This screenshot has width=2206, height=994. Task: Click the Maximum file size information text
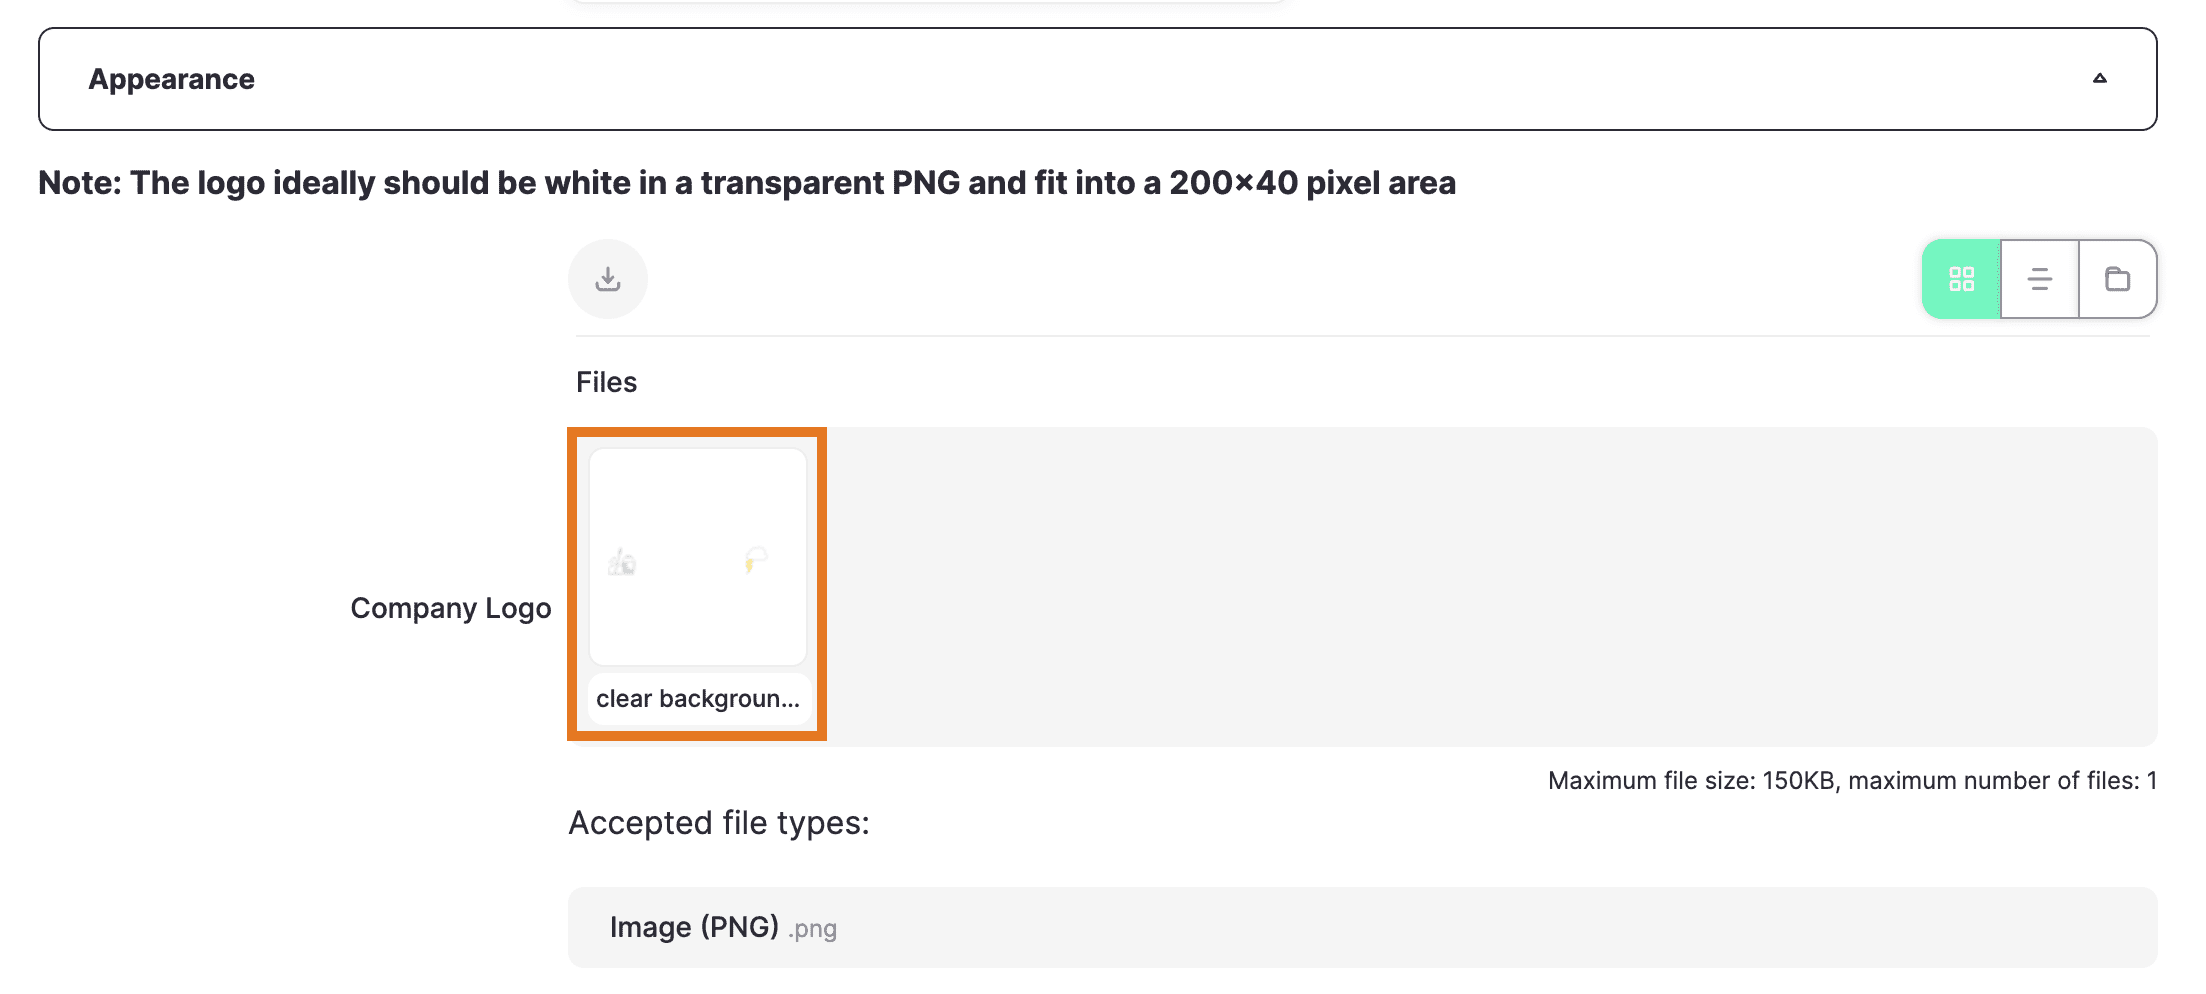pyautogui.click(x=1852, y=780)
